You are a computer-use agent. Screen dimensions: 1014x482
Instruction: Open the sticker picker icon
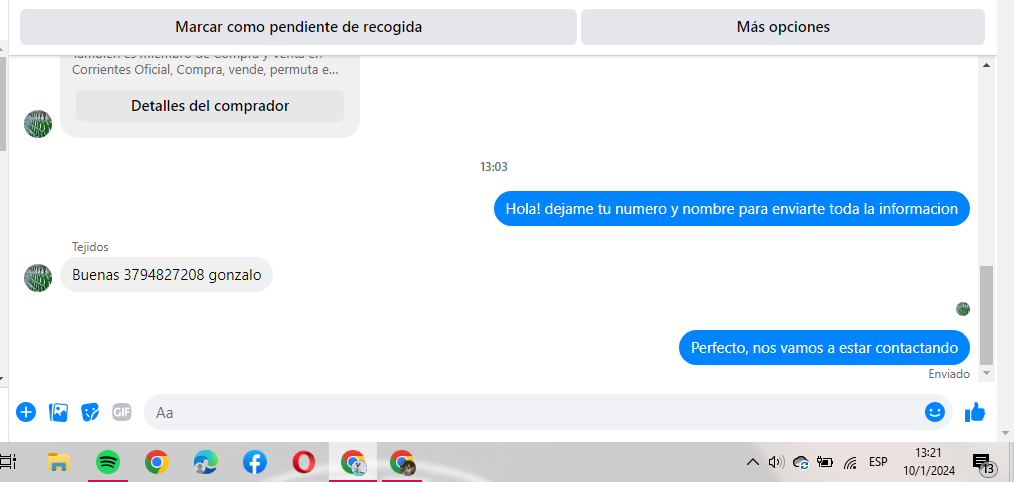point(90,412)
